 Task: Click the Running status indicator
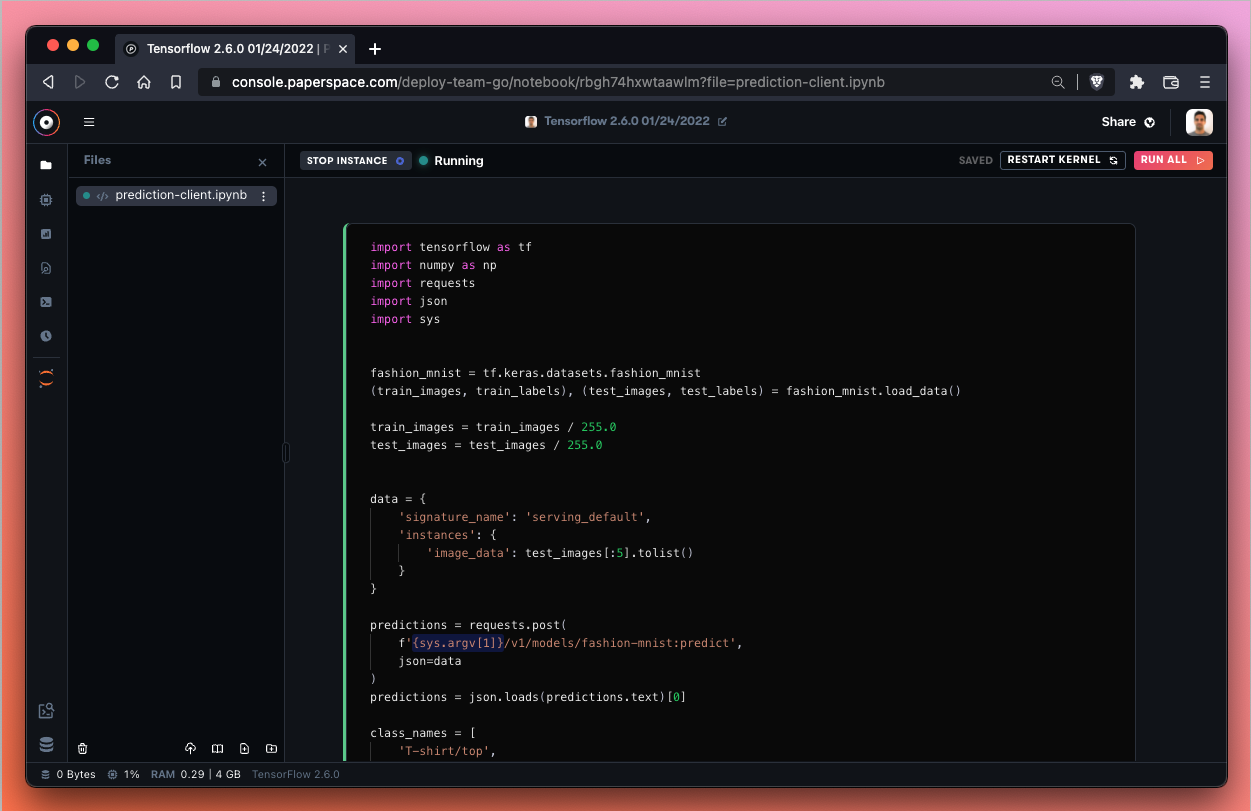(x=451, y=160)
